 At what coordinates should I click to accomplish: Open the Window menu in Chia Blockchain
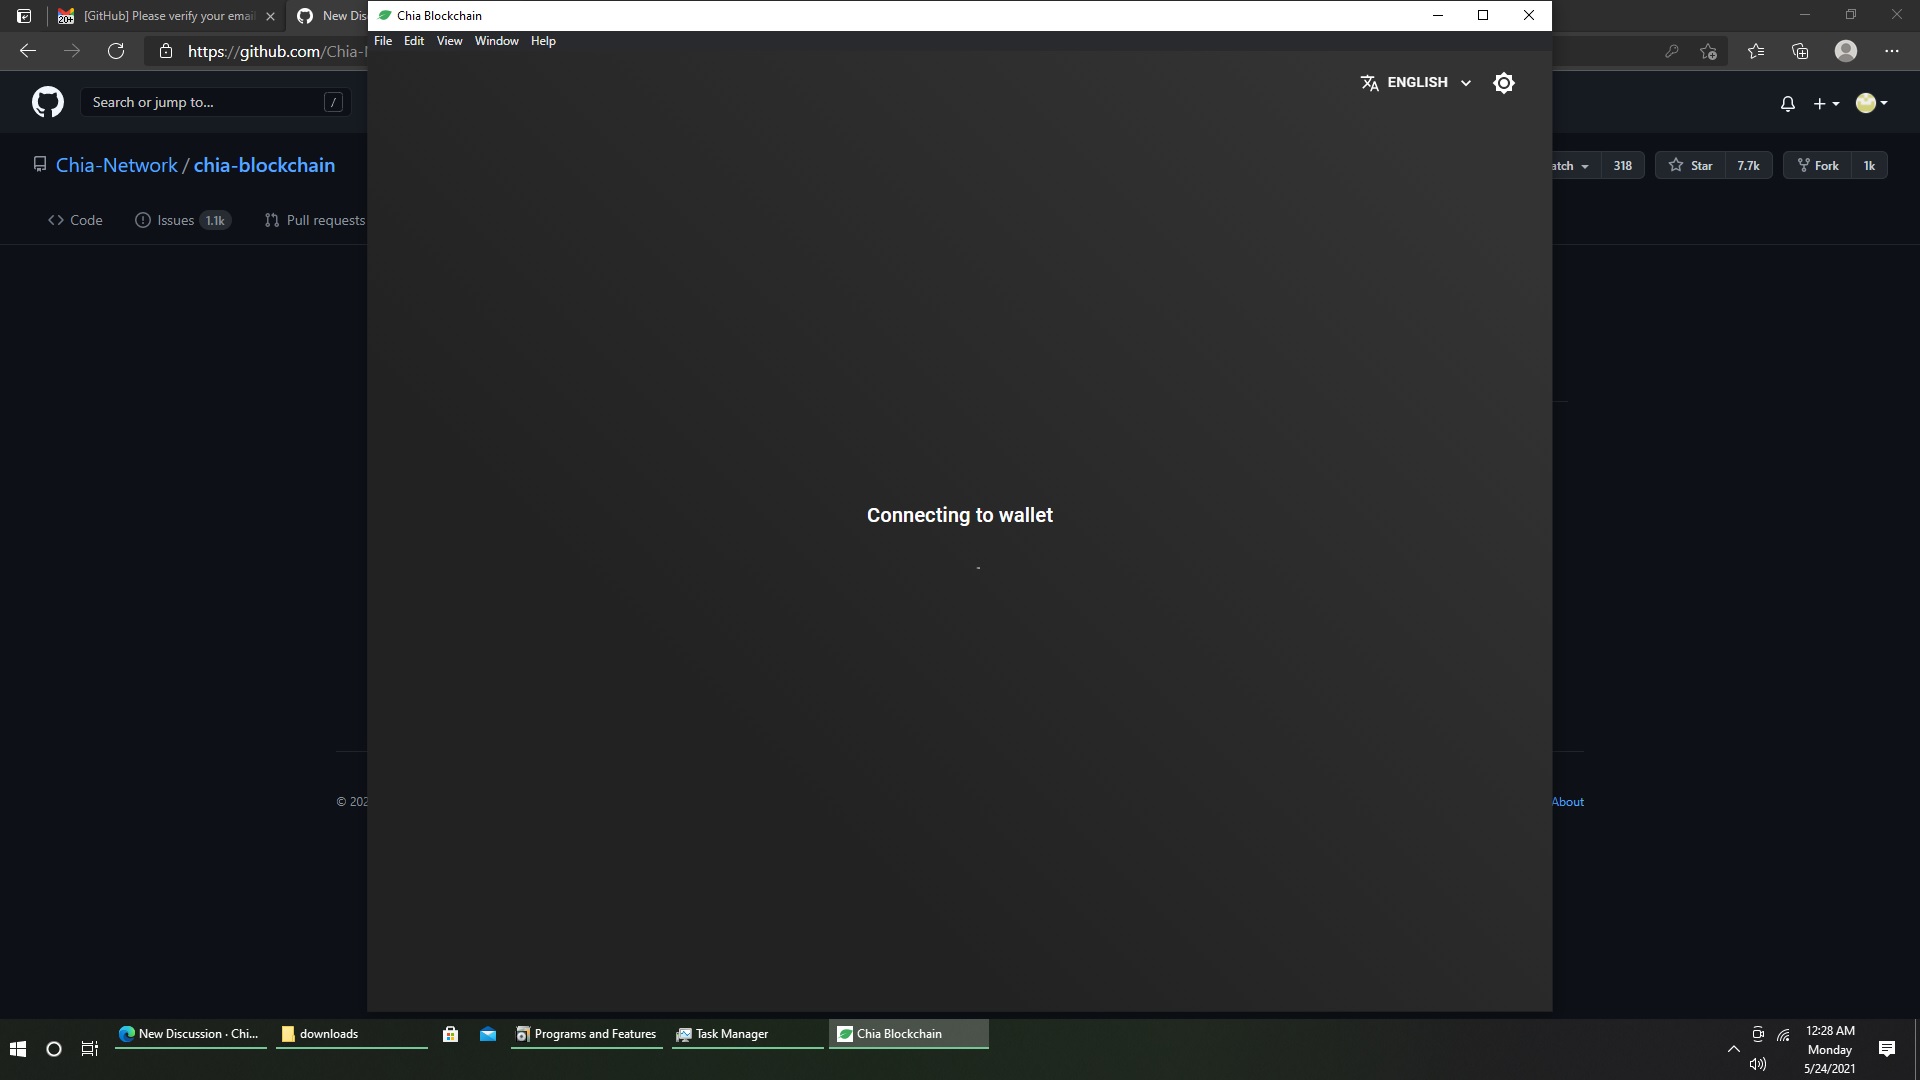click(496, 41)
